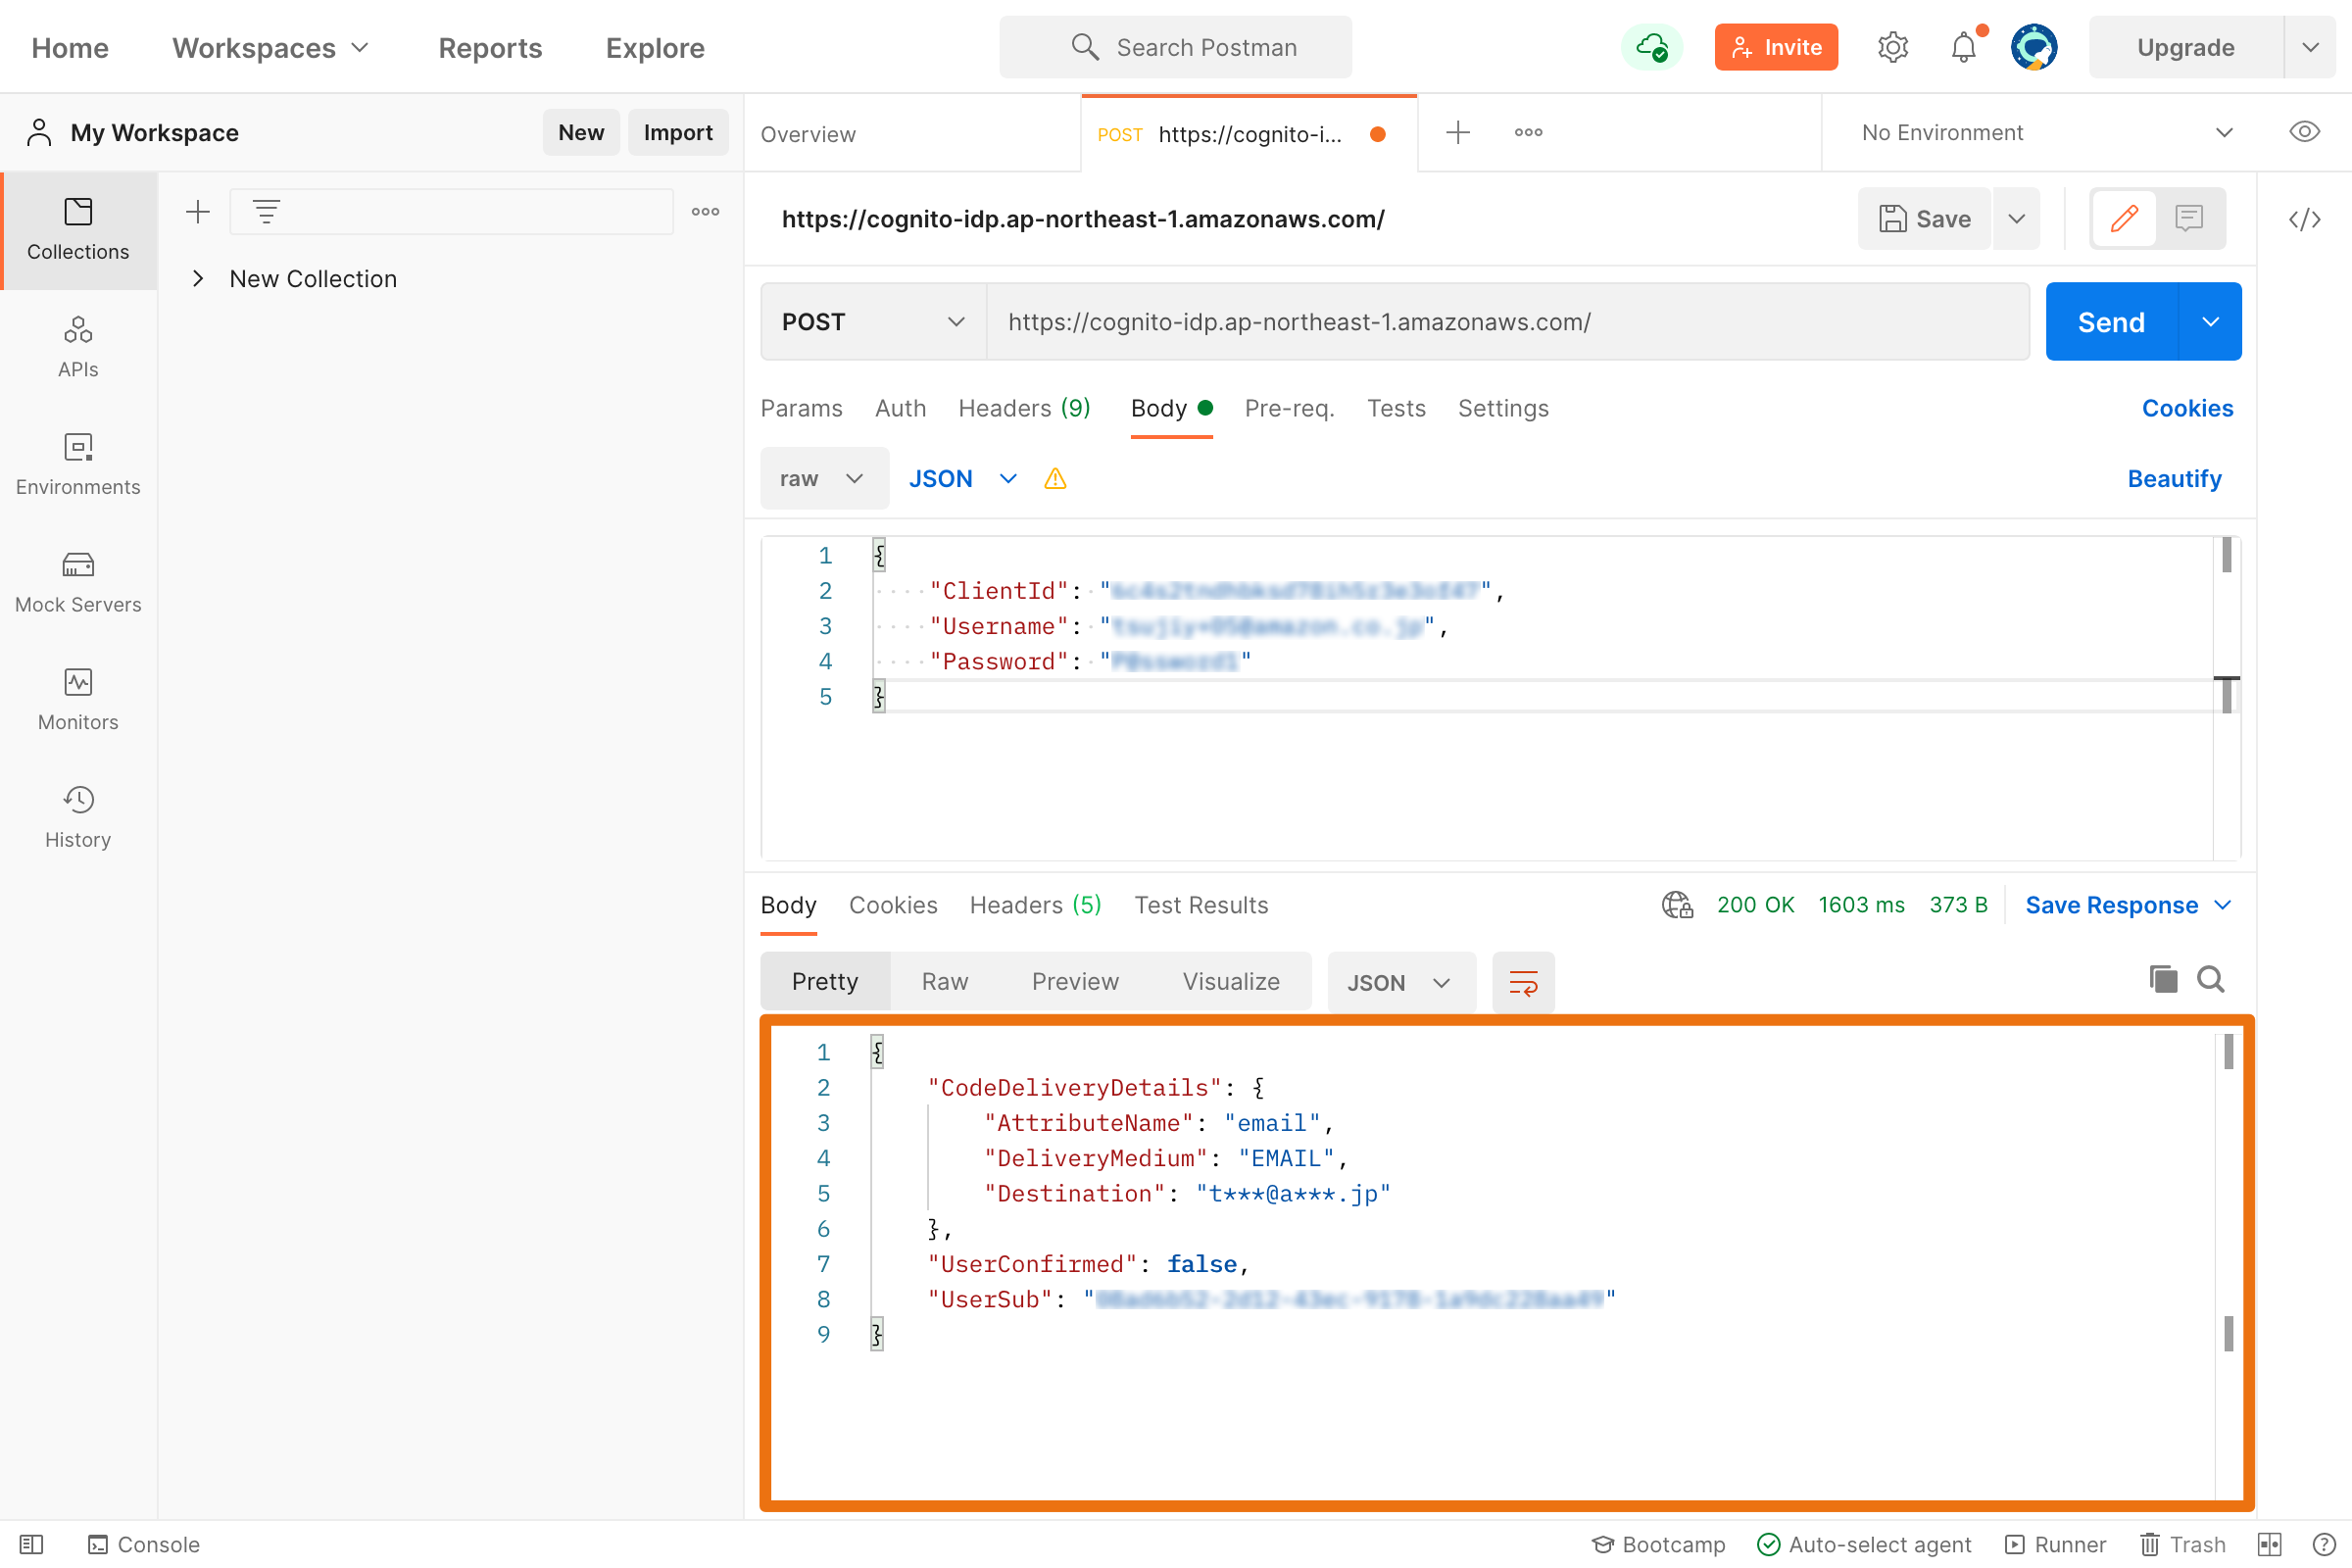Click the Import button
The height and width of the screenshot is (1568, 2352).
point(678,132)
